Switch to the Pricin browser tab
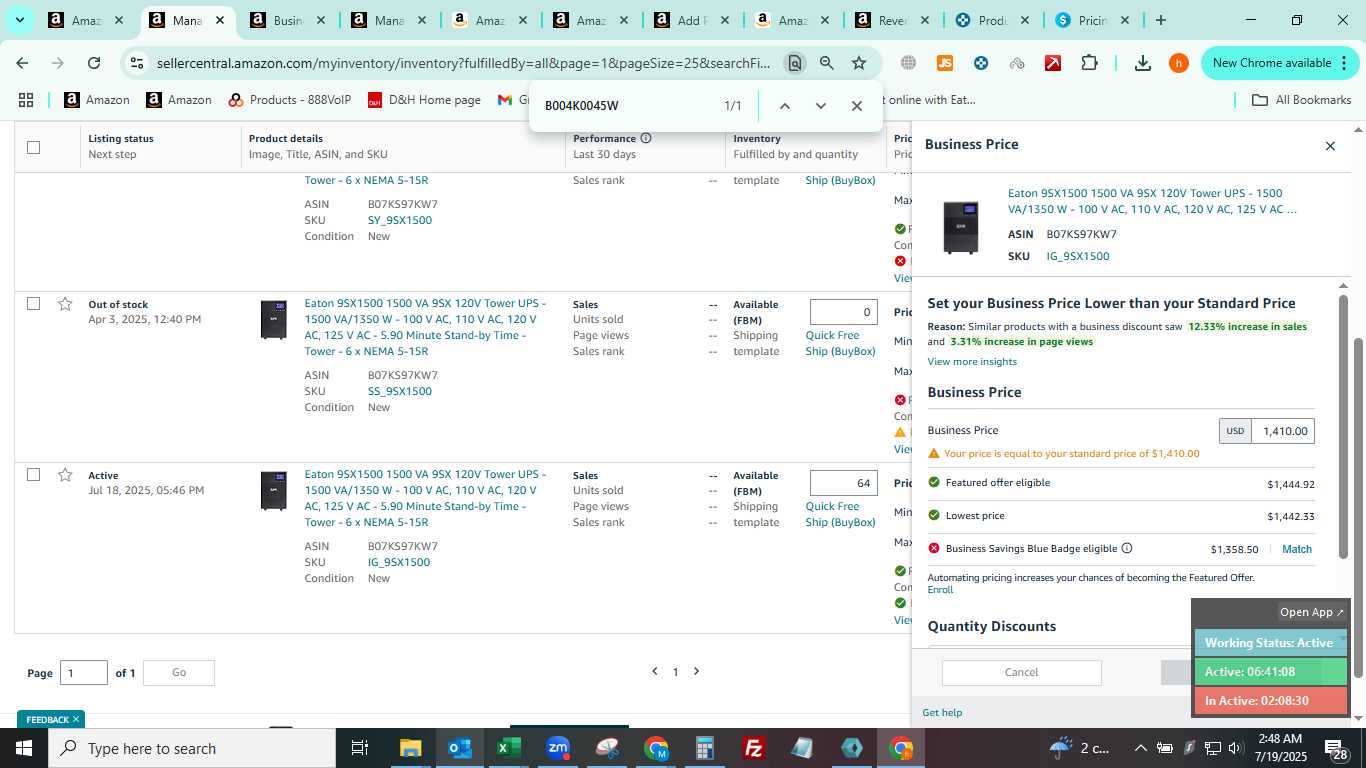The image size is (1366, 768). (1091, 20)
